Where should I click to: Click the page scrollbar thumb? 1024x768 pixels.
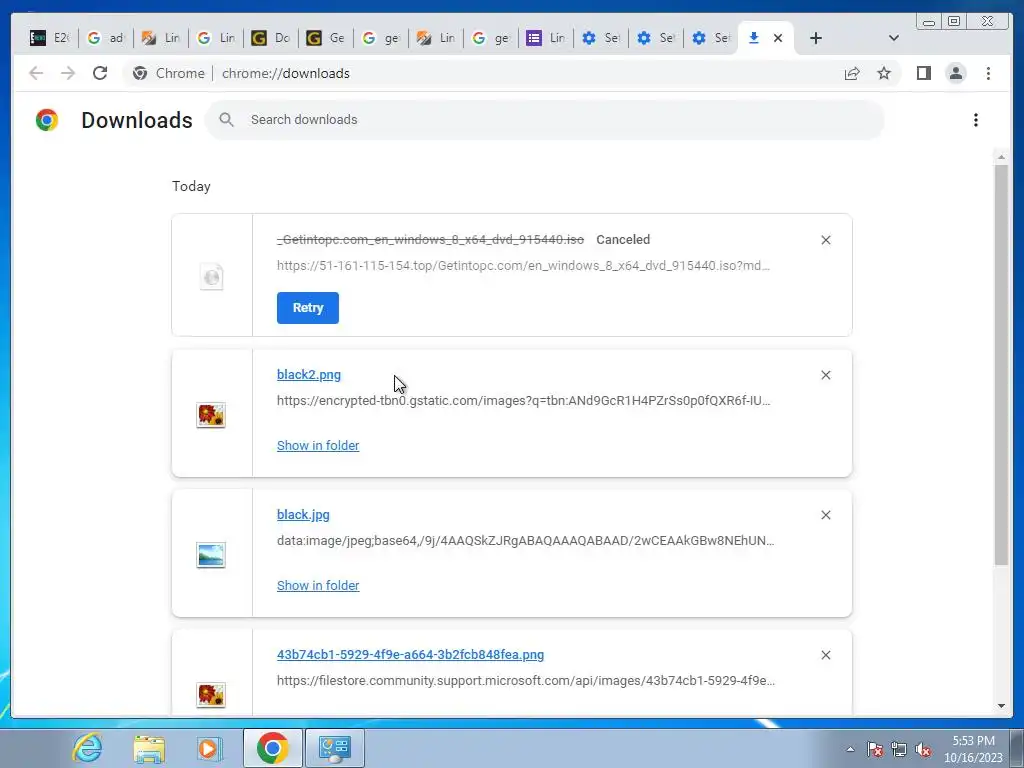1001,364
